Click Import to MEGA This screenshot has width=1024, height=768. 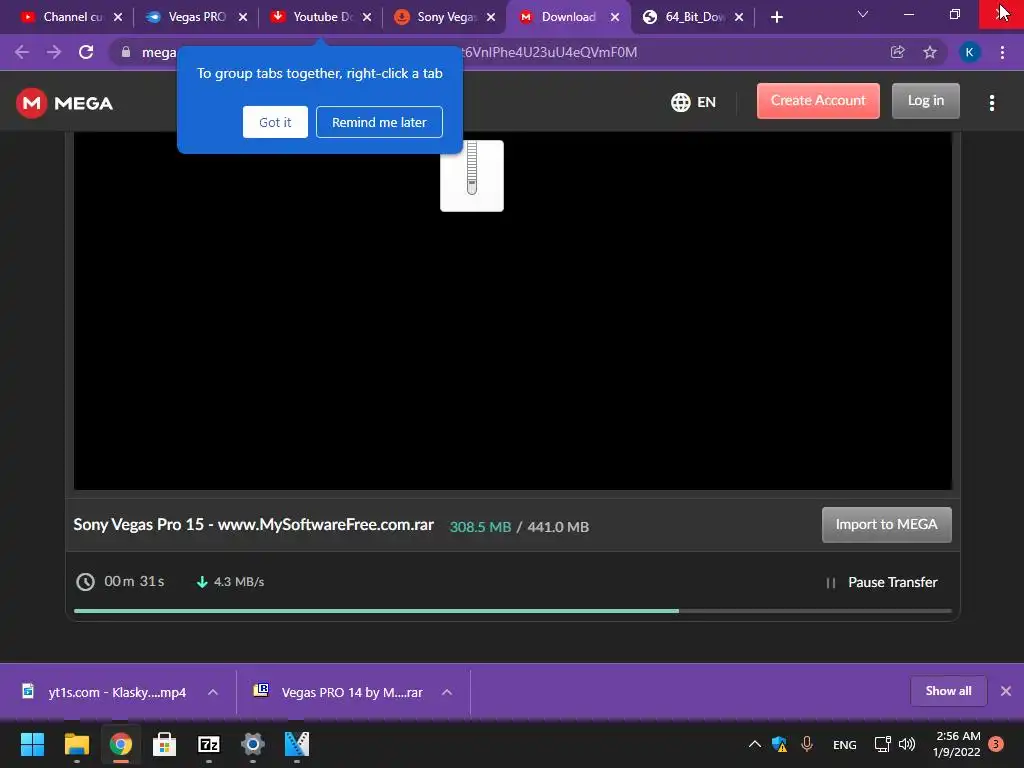tap(886, 524)
